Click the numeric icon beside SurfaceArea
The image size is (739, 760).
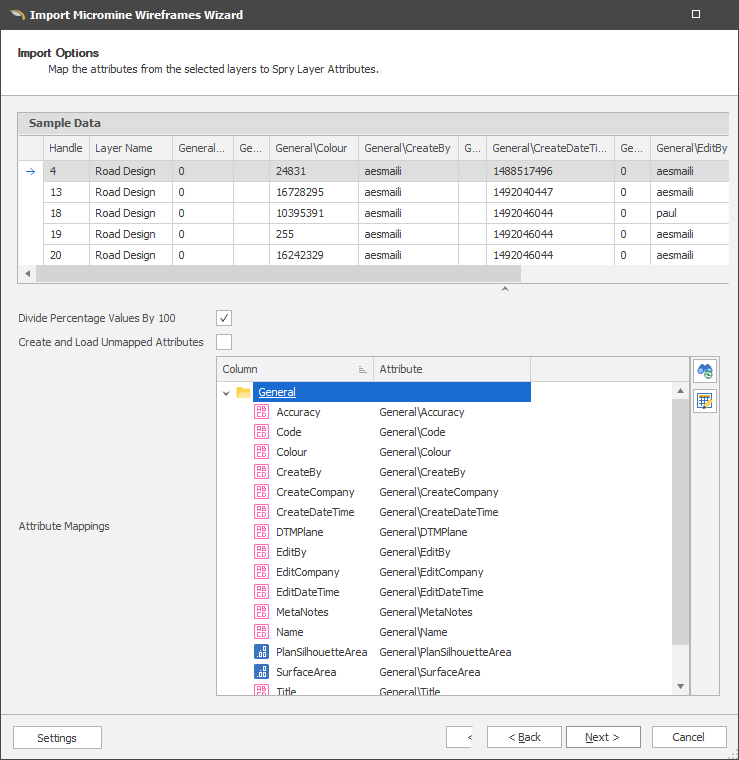(x=261, y=672)
